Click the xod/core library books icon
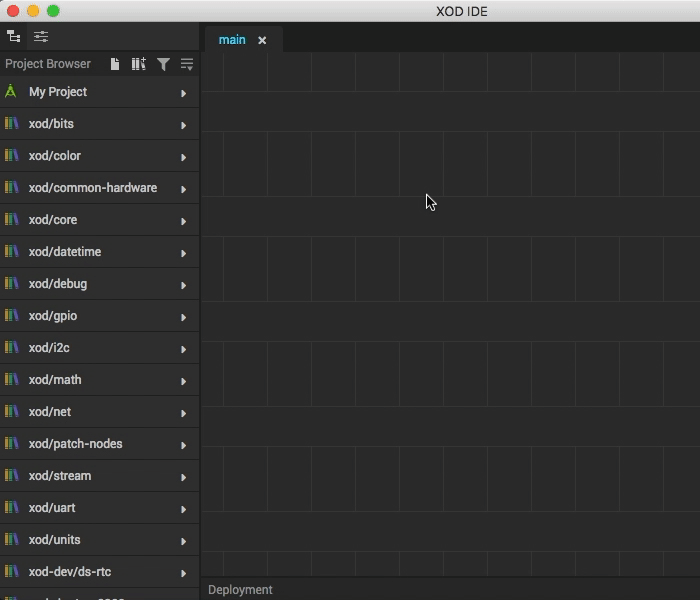The image size is (700, 600). 12,219
